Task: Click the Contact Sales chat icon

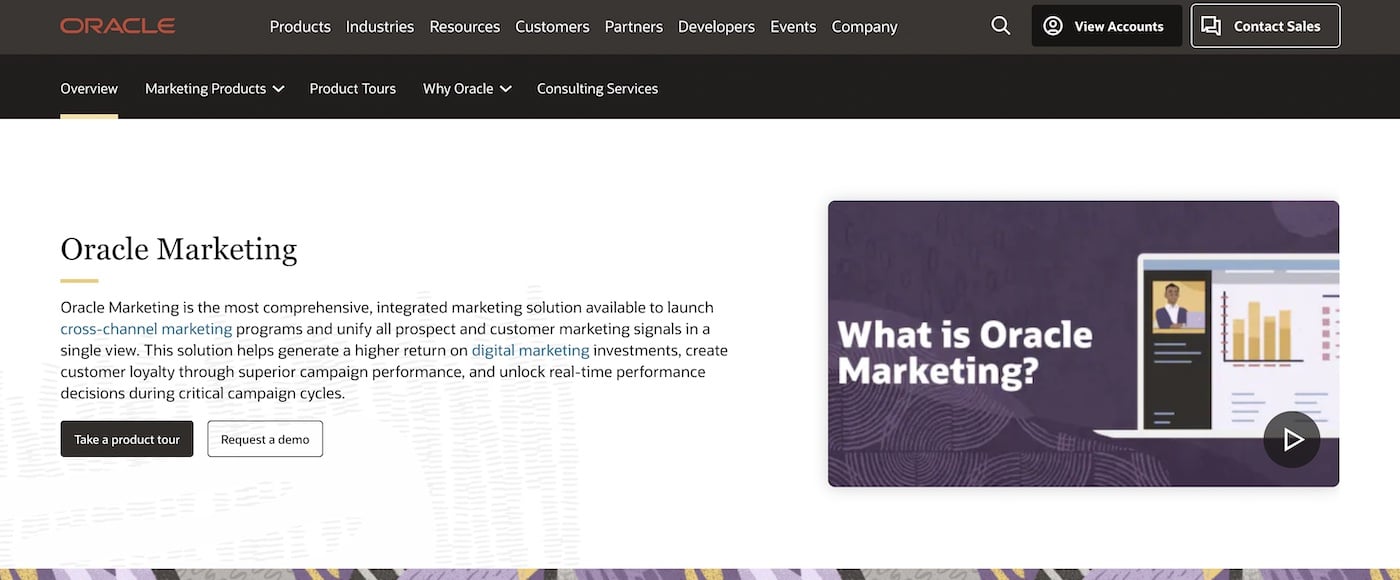Action: click(x=1211, y=26)
